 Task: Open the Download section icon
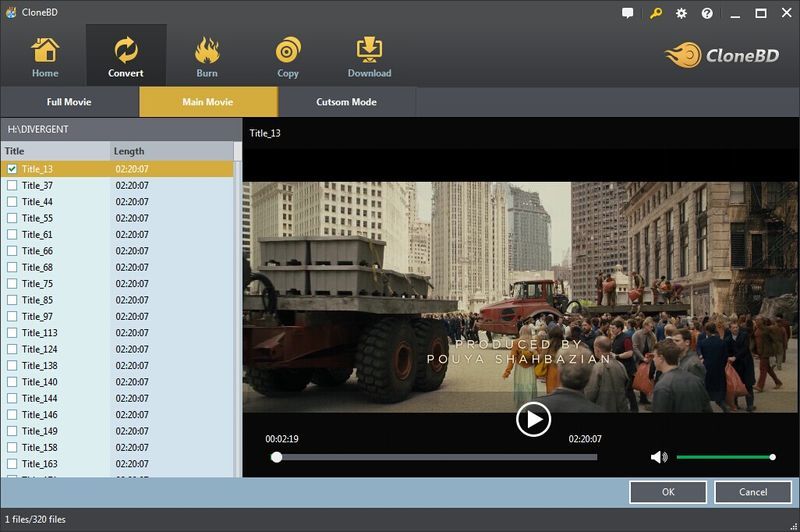point(369,50)
